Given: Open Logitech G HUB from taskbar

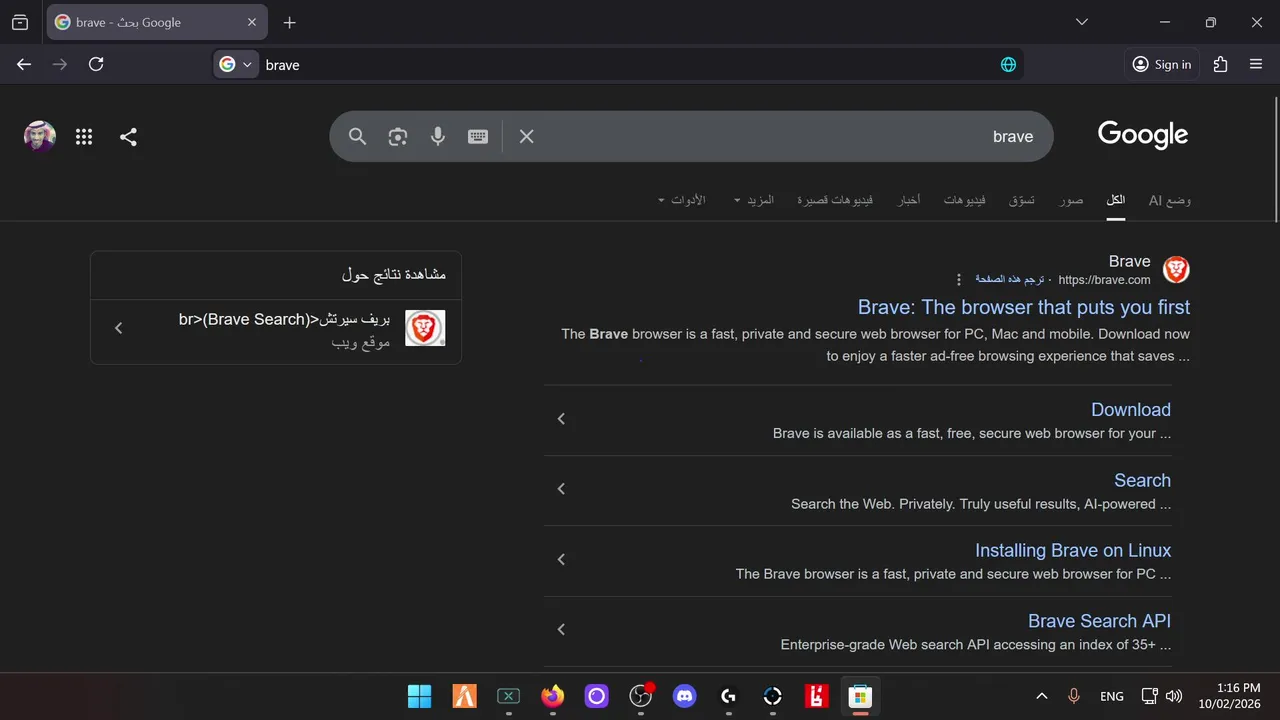Looking at the screenshot, I should (729, 696).
